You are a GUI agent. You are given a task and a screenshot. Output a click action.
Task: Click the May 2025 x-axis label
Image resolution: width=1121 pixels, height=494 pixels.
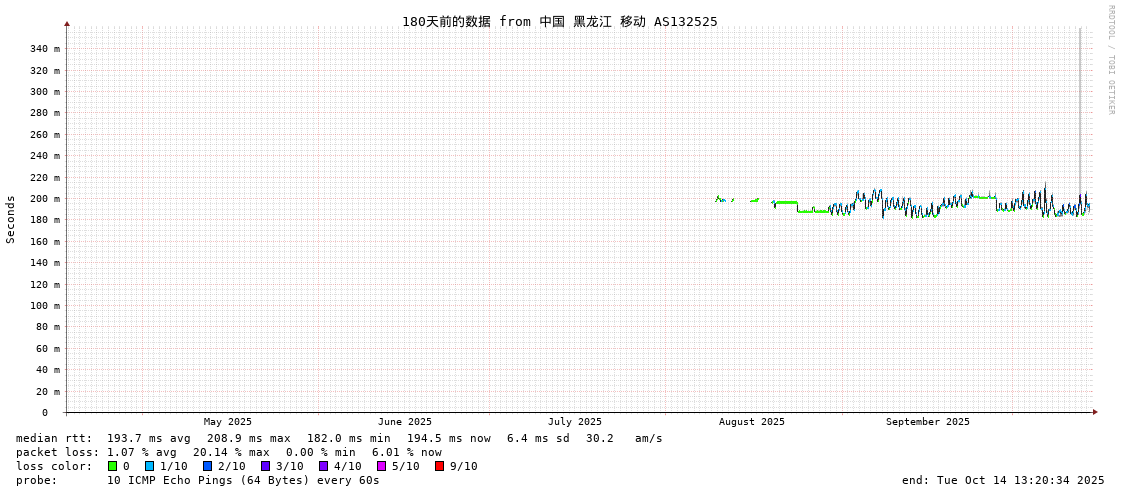click(228, 422)
